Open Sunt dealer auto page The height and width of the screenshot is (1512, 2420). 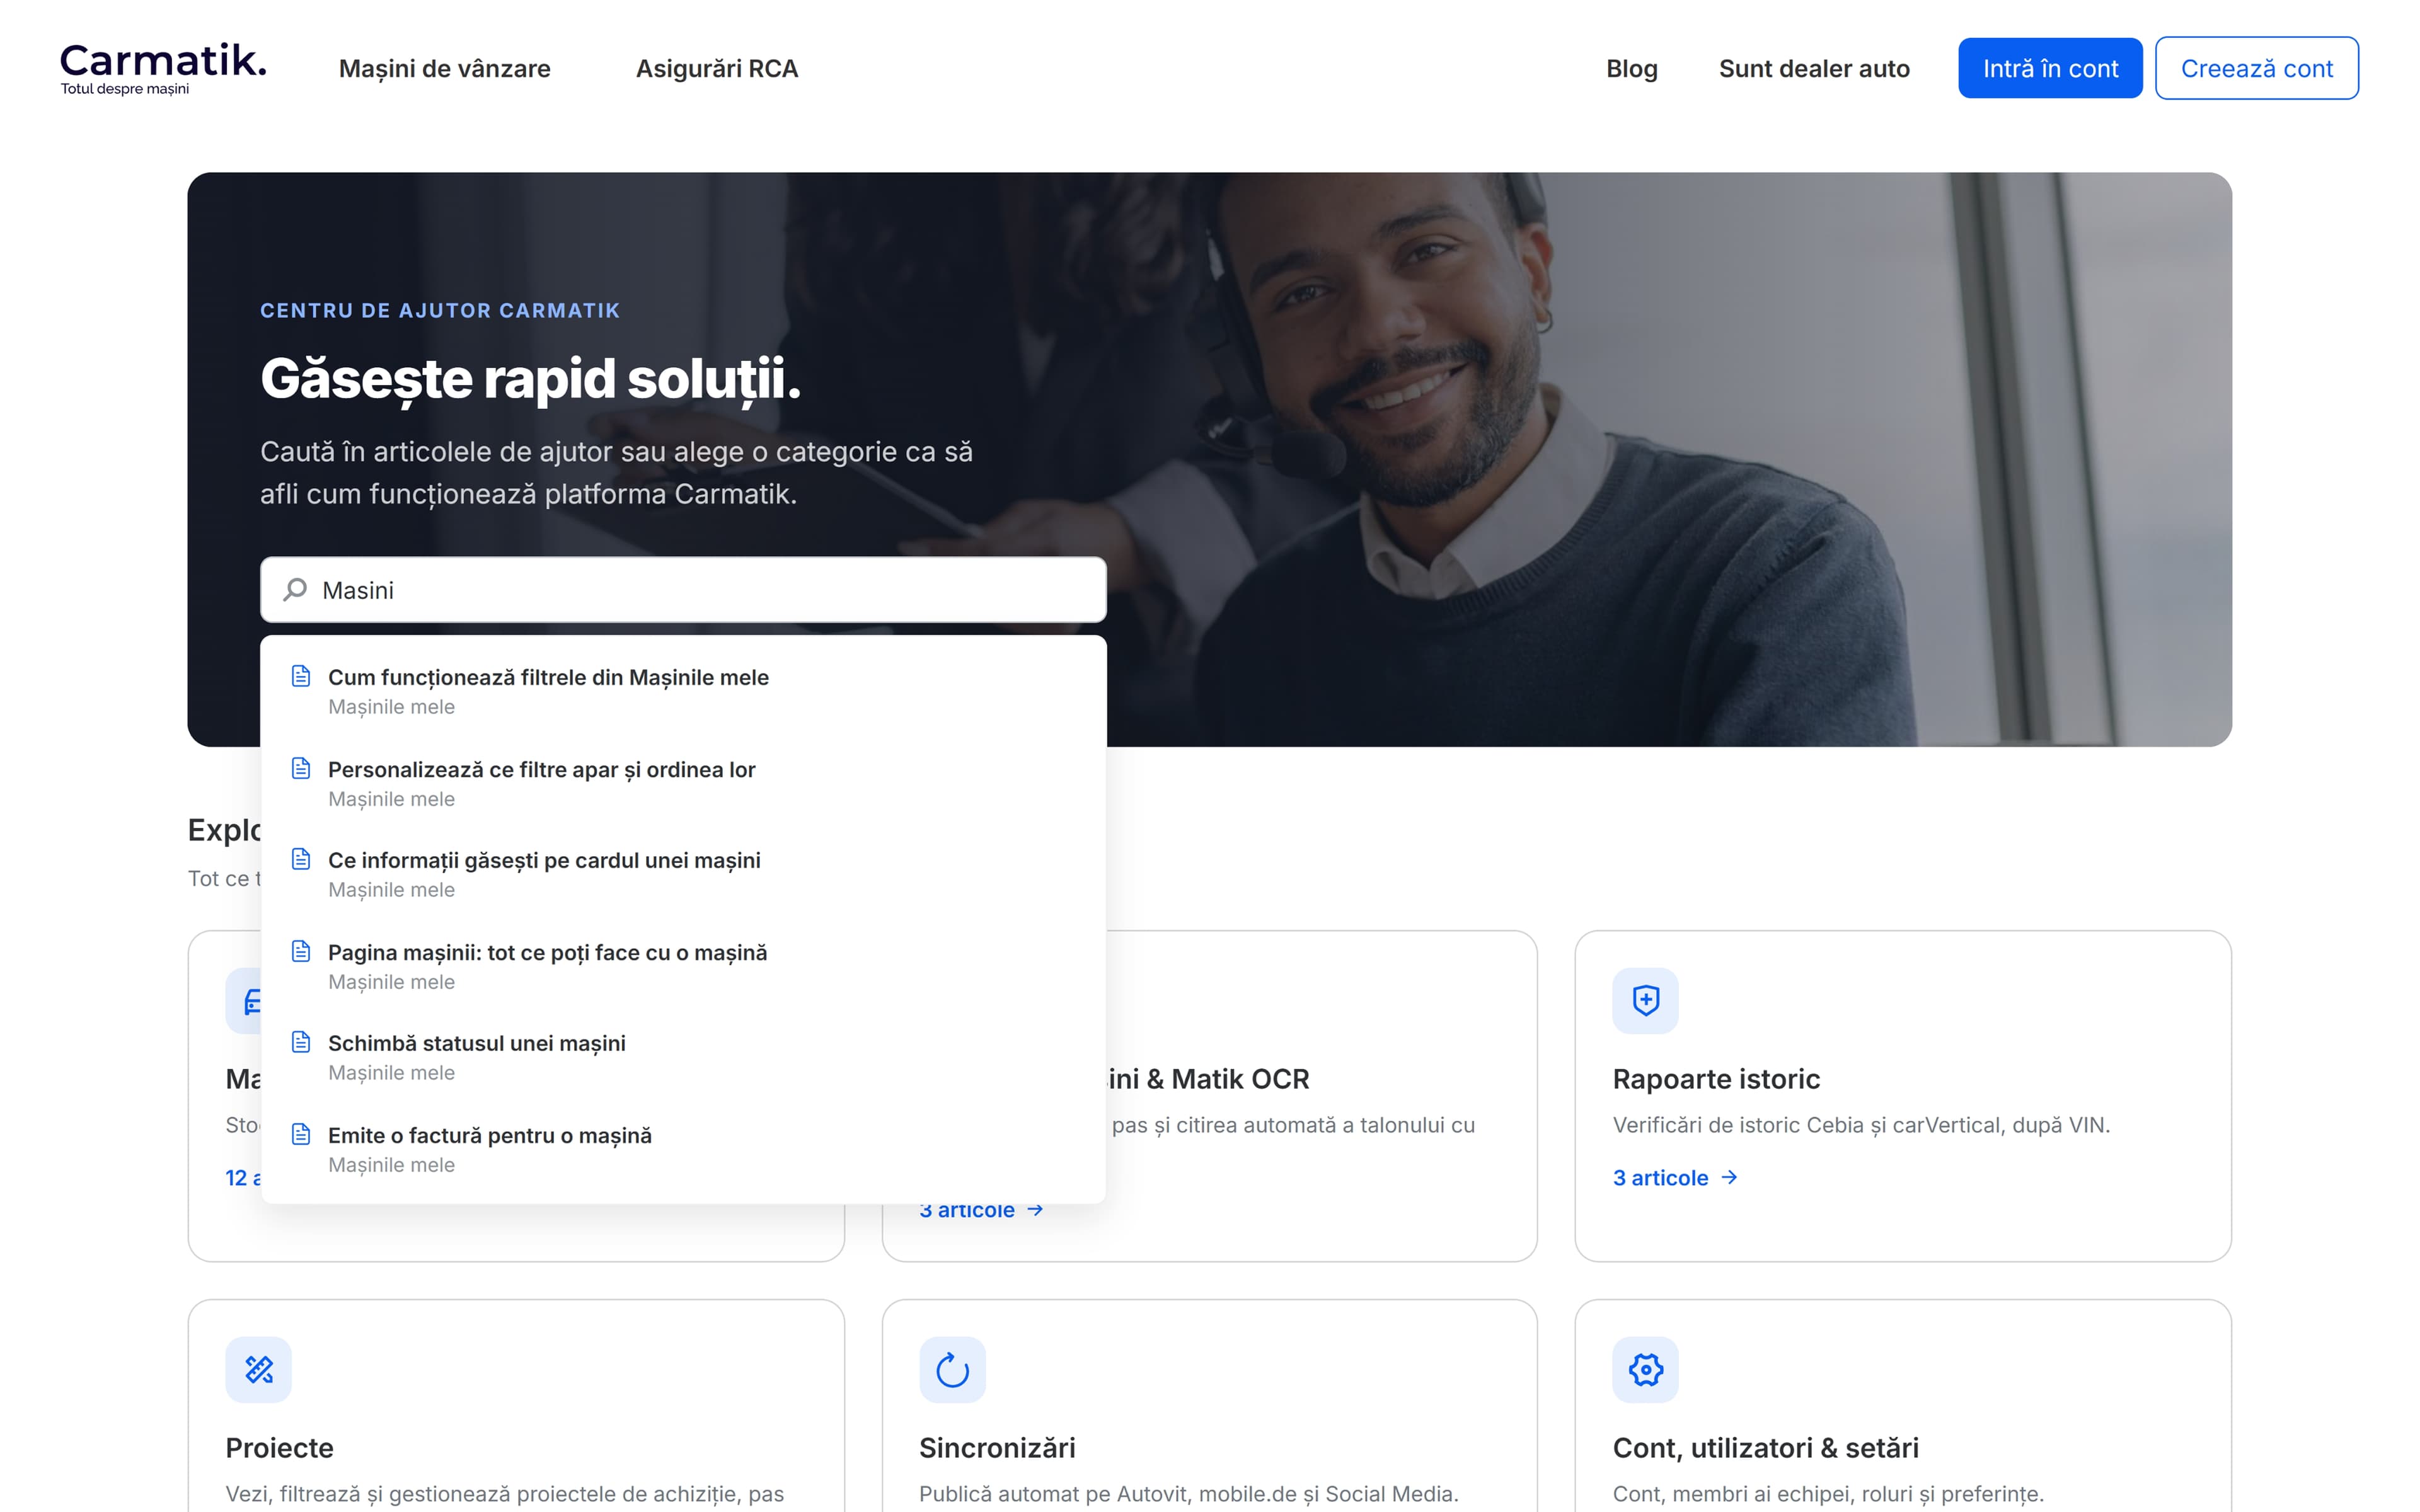click(1814, 68)
